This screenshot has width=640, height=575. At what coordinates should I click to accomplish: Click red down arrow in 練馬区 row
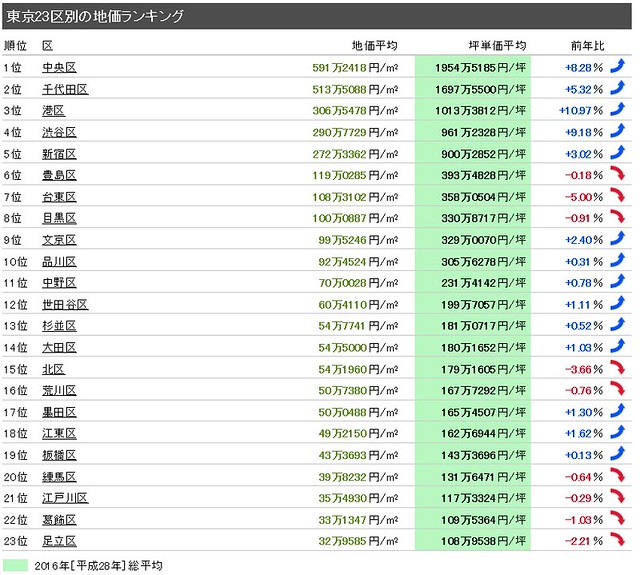618,475
